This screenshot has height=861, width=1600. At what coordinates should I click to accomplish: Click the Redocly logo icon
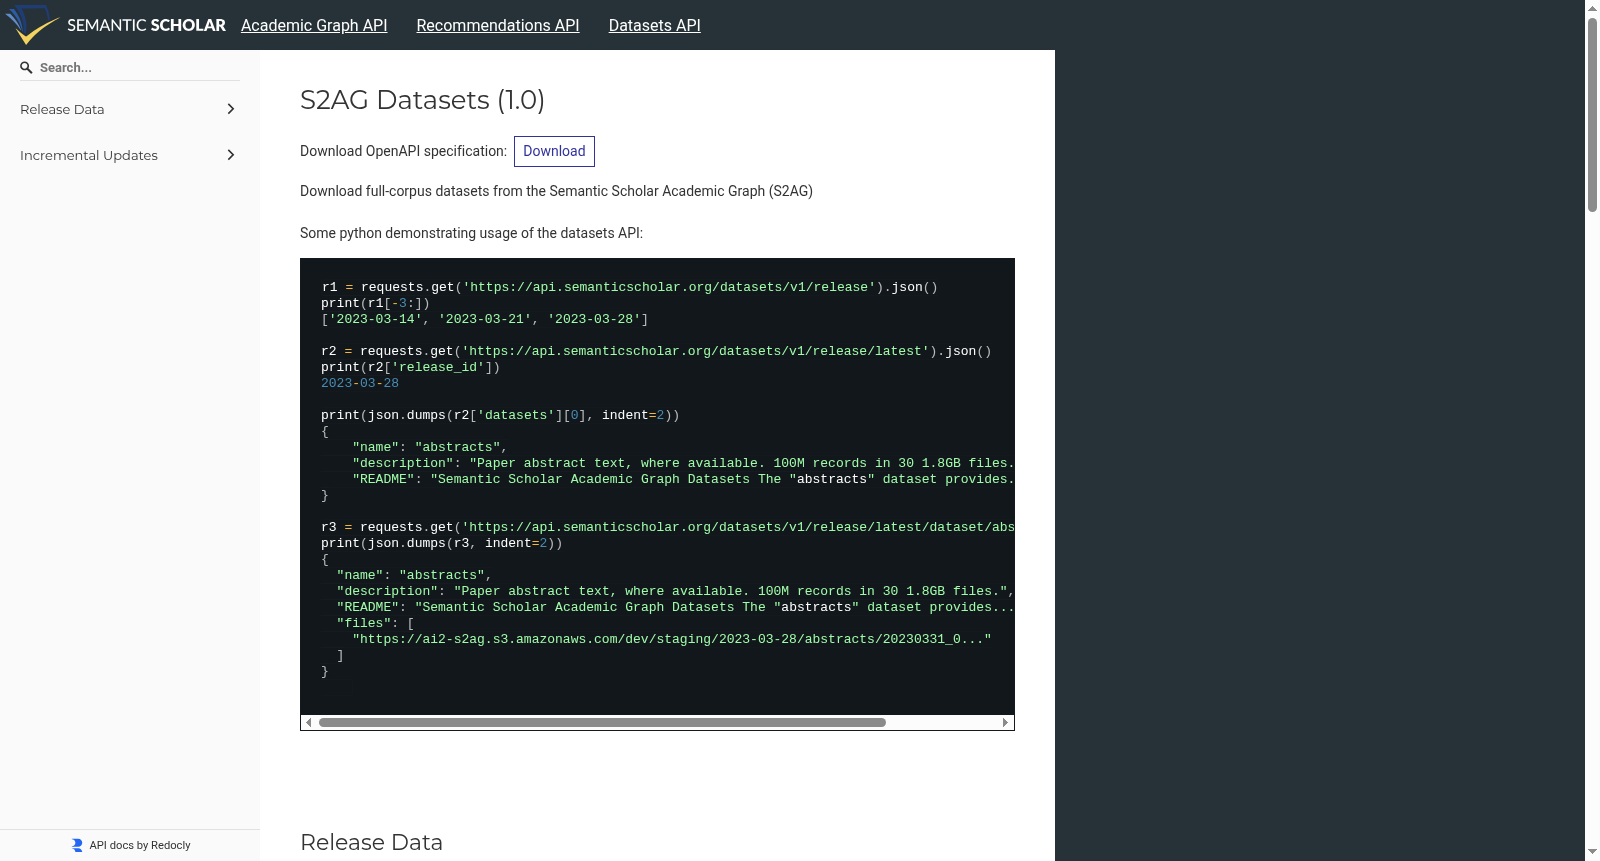pos(77,845)
